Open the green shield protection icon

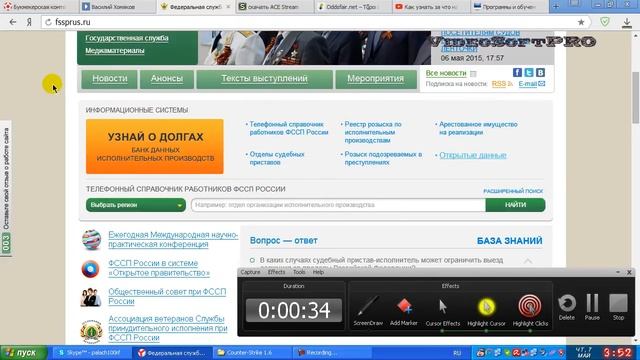[x=605, y=22]
